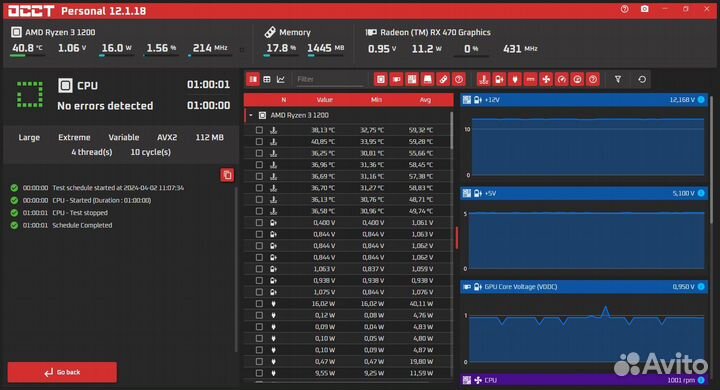Click the purple CPU fan graph header
This screenshot has width=720, height=390.
point(584,380)
